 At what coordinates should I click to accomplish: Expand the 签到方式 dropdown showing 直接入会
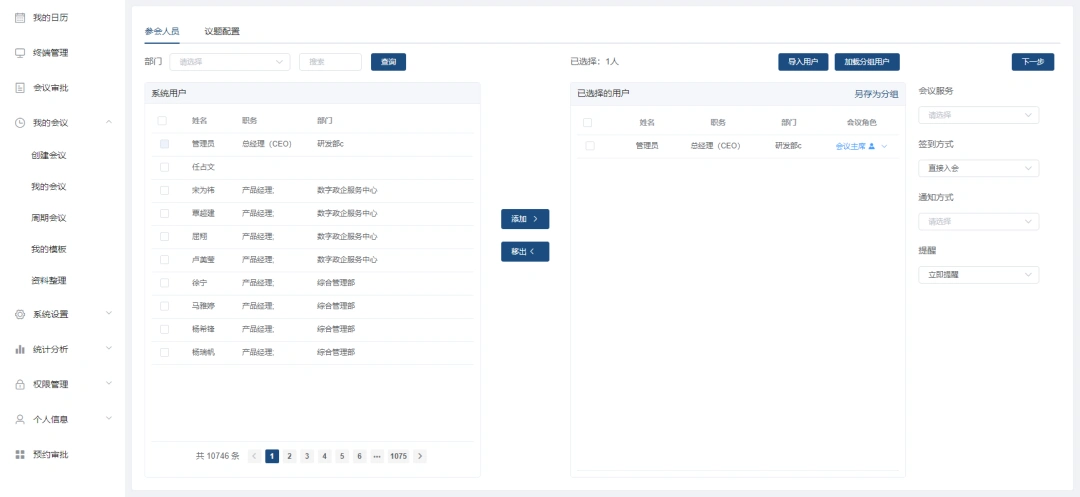click(x=978, y=168)
